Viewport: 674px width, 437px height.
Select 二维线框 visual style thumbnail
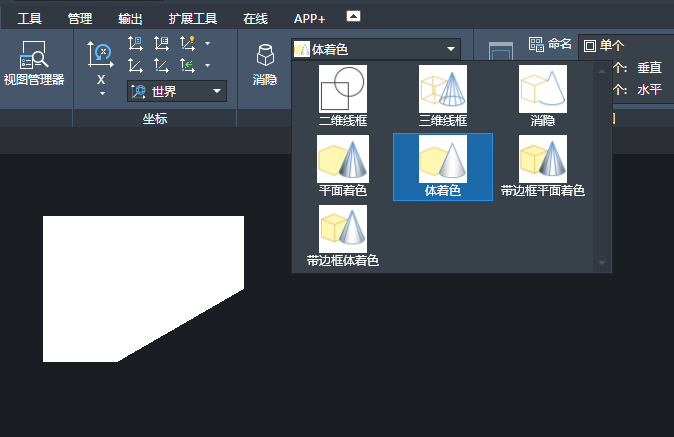click(343, 95)
